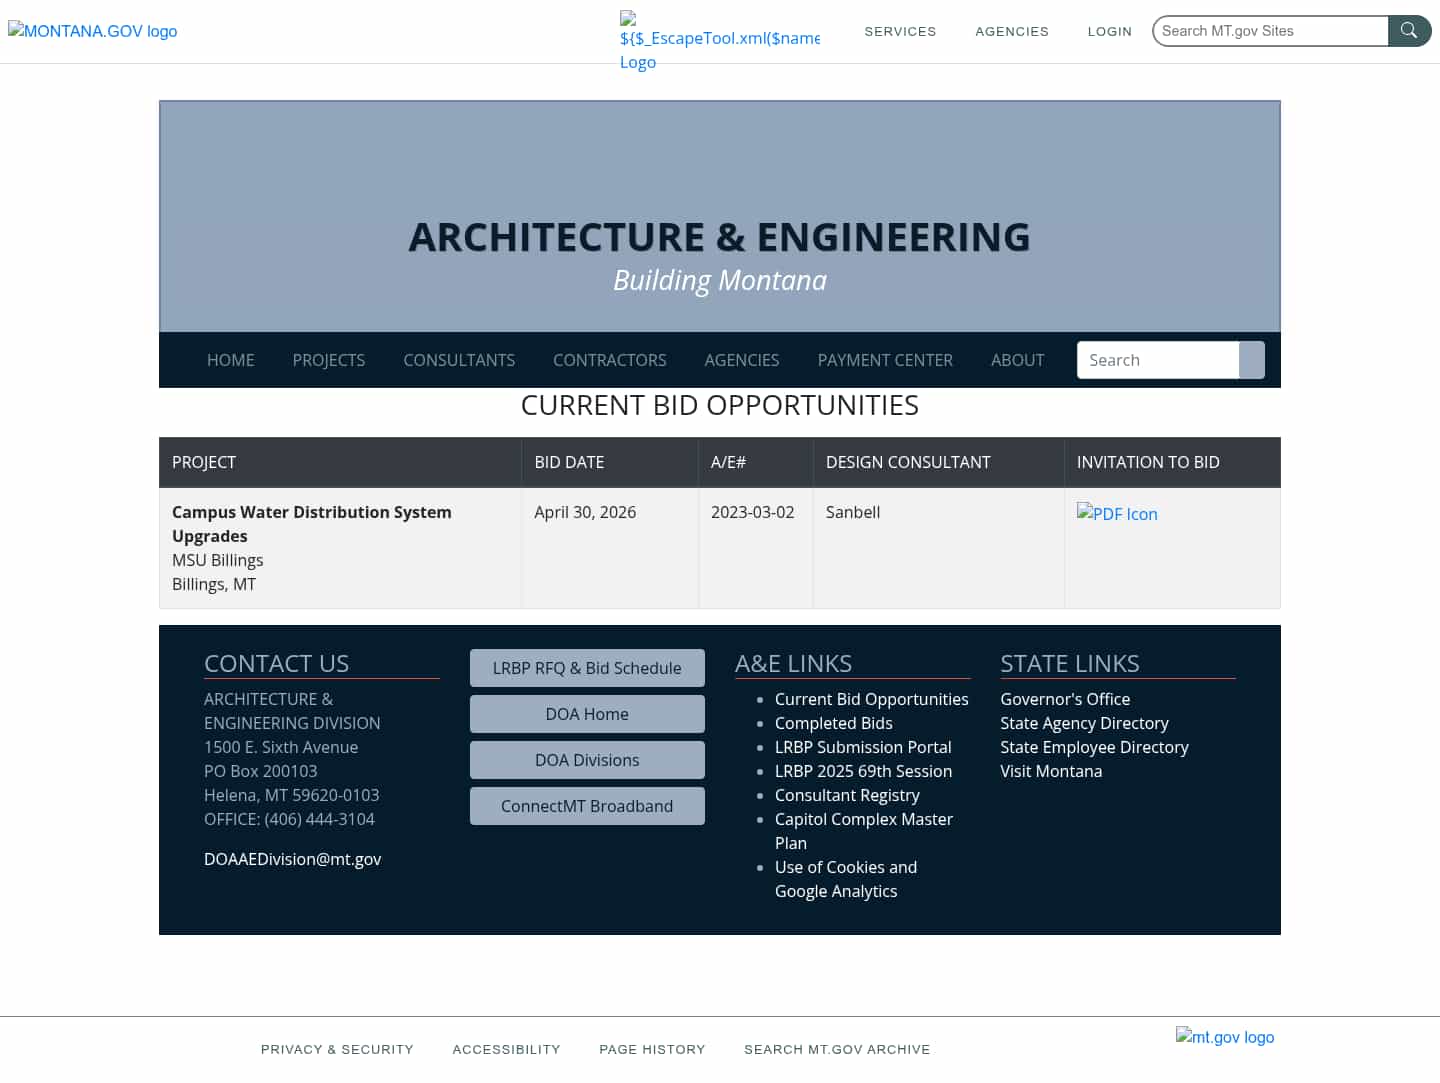Screen dimensions: 1440x1083
Task: Open the CONSULTANTS nav item
Action: (x=459, y=360)
